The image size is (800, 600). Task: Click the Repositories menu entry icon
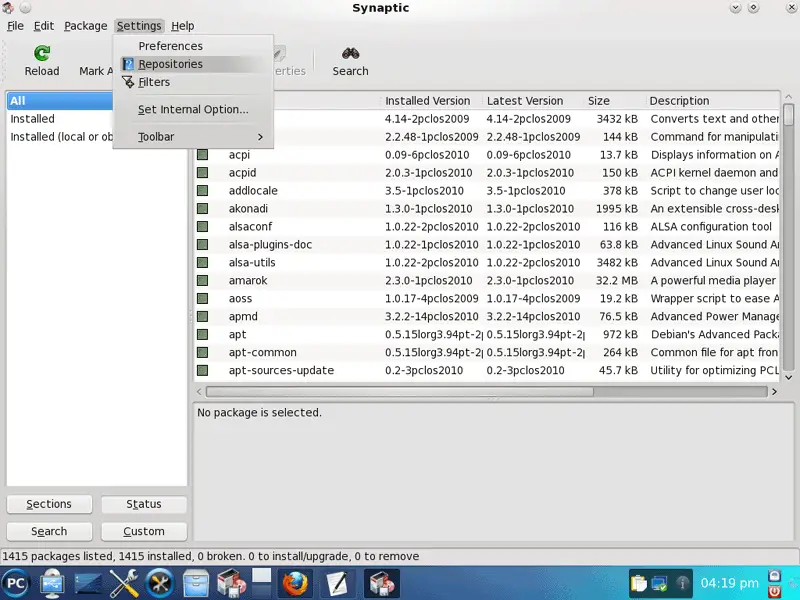128,64
